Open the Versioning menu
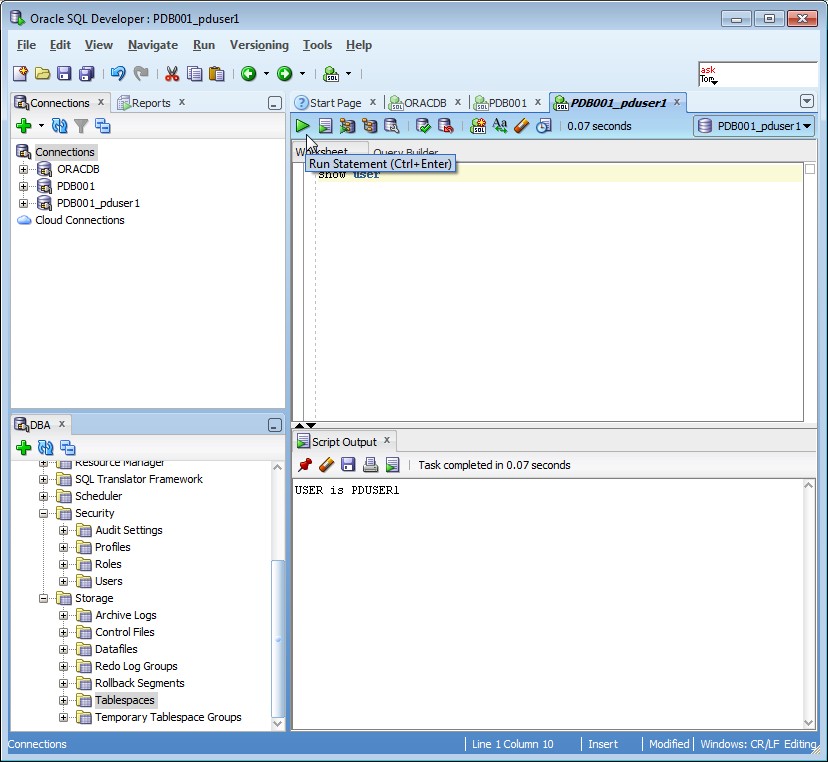 click(259, 45)
